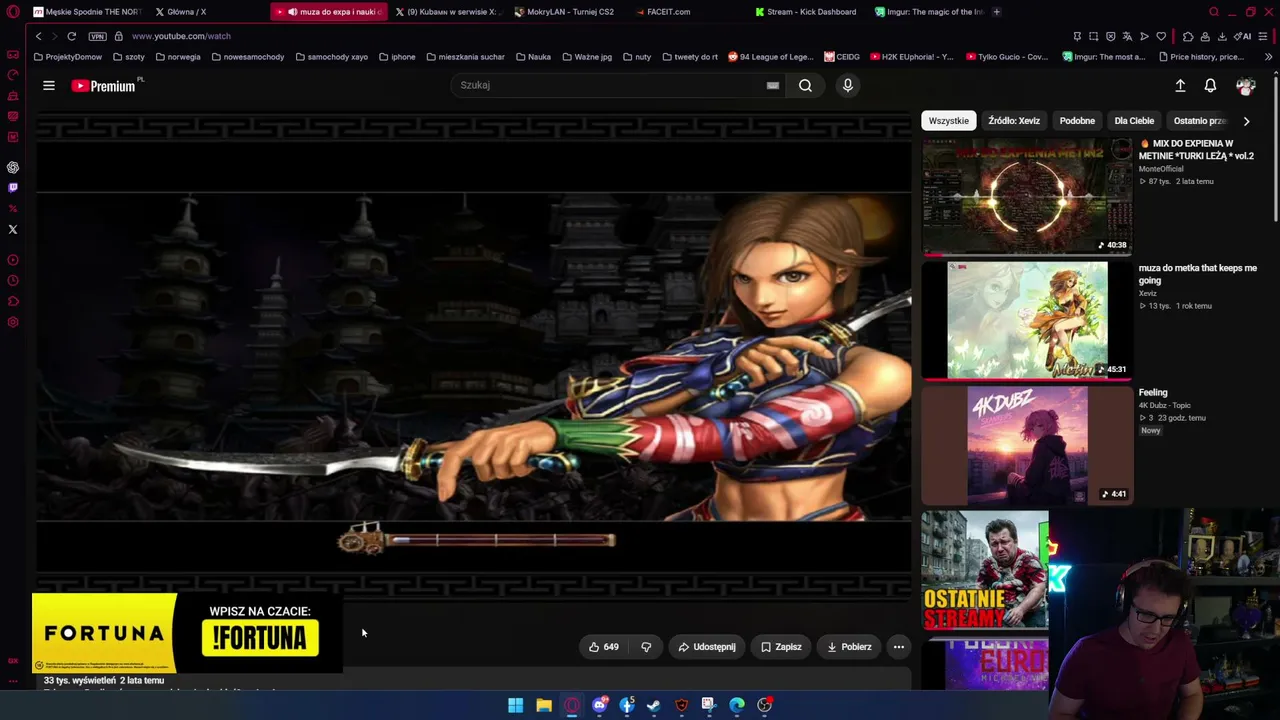1280x720 pixels.
Task: Open the on-screen keyboard icon in search box
Action: 772,86
